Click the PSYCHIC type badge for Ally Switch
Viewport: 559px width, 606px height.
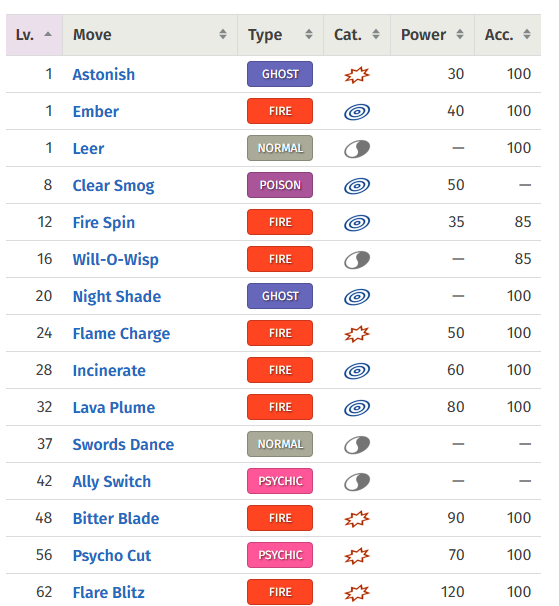280,481
